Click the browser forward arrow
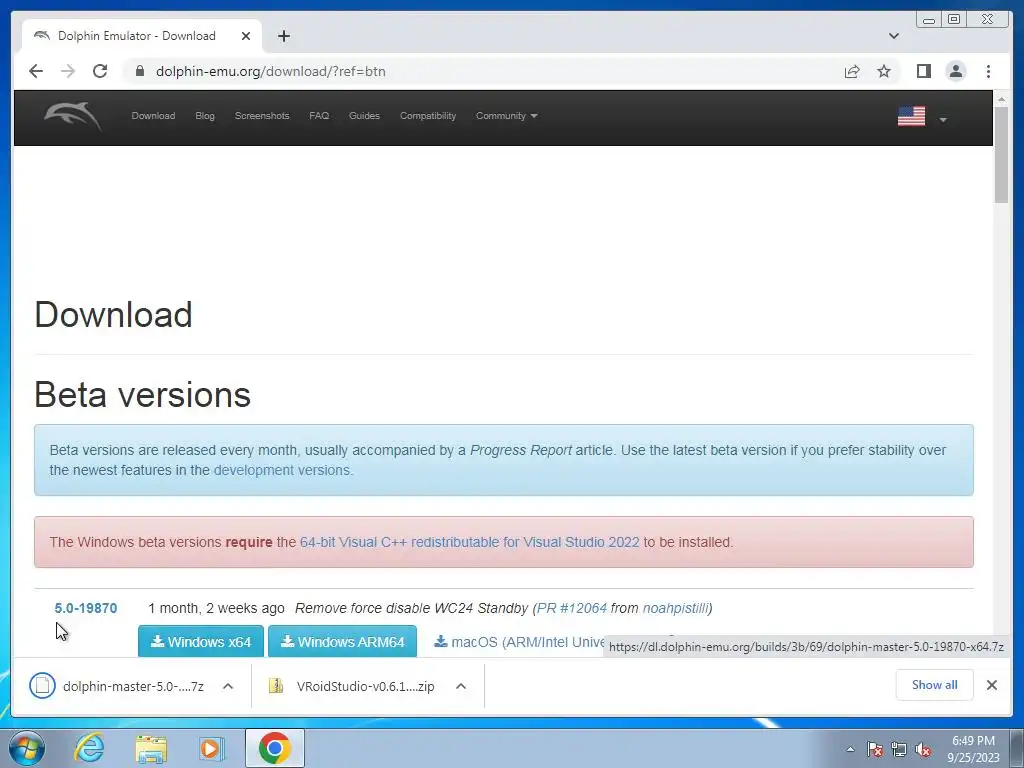 pos(68,71)
